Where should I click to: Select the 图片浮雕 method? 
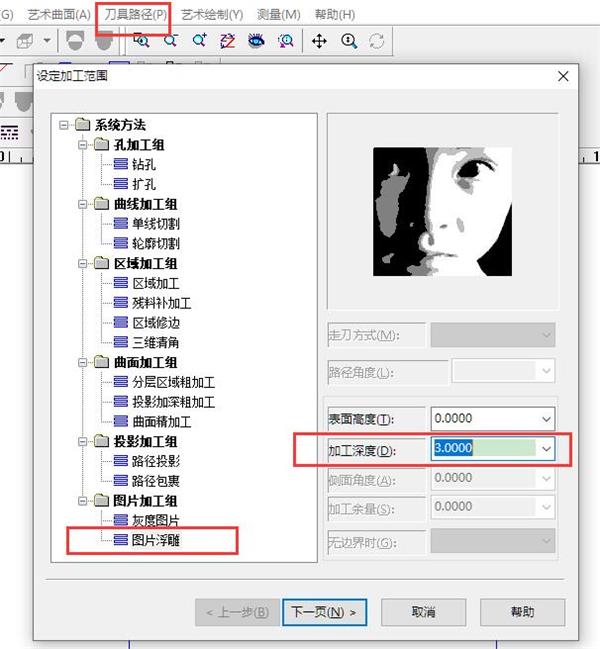click(156, 540)
